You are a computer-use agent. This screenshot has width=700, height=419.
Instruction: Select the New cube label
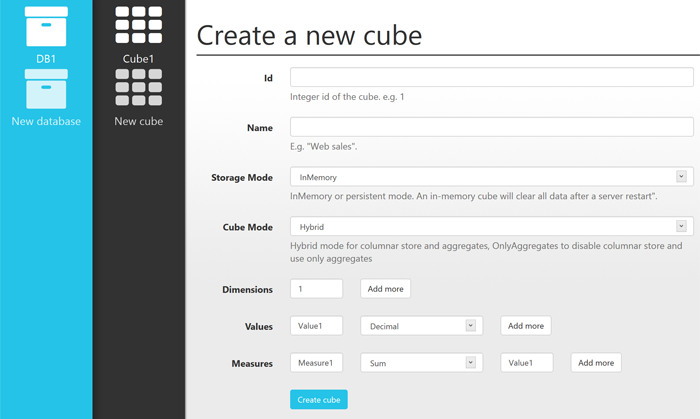pos(138,121)
